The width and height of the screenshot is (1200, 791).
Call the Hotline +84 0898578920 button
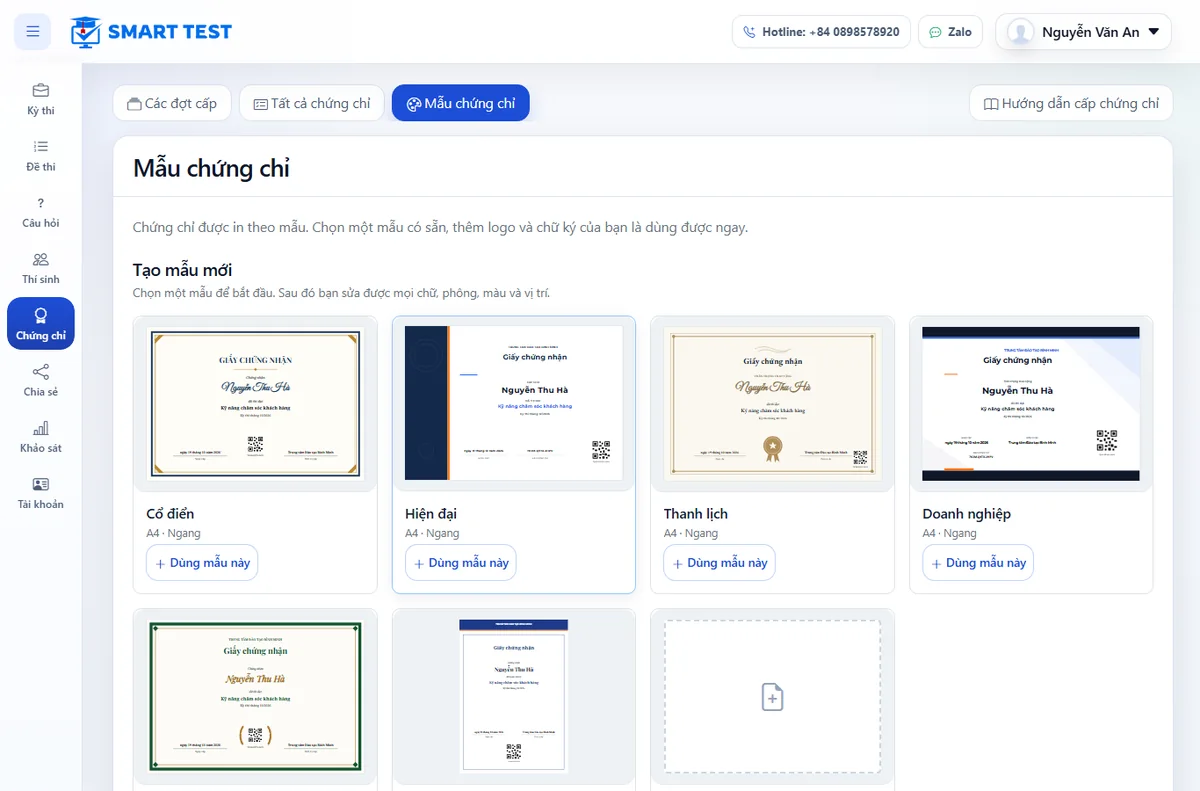tap(821, 32)
